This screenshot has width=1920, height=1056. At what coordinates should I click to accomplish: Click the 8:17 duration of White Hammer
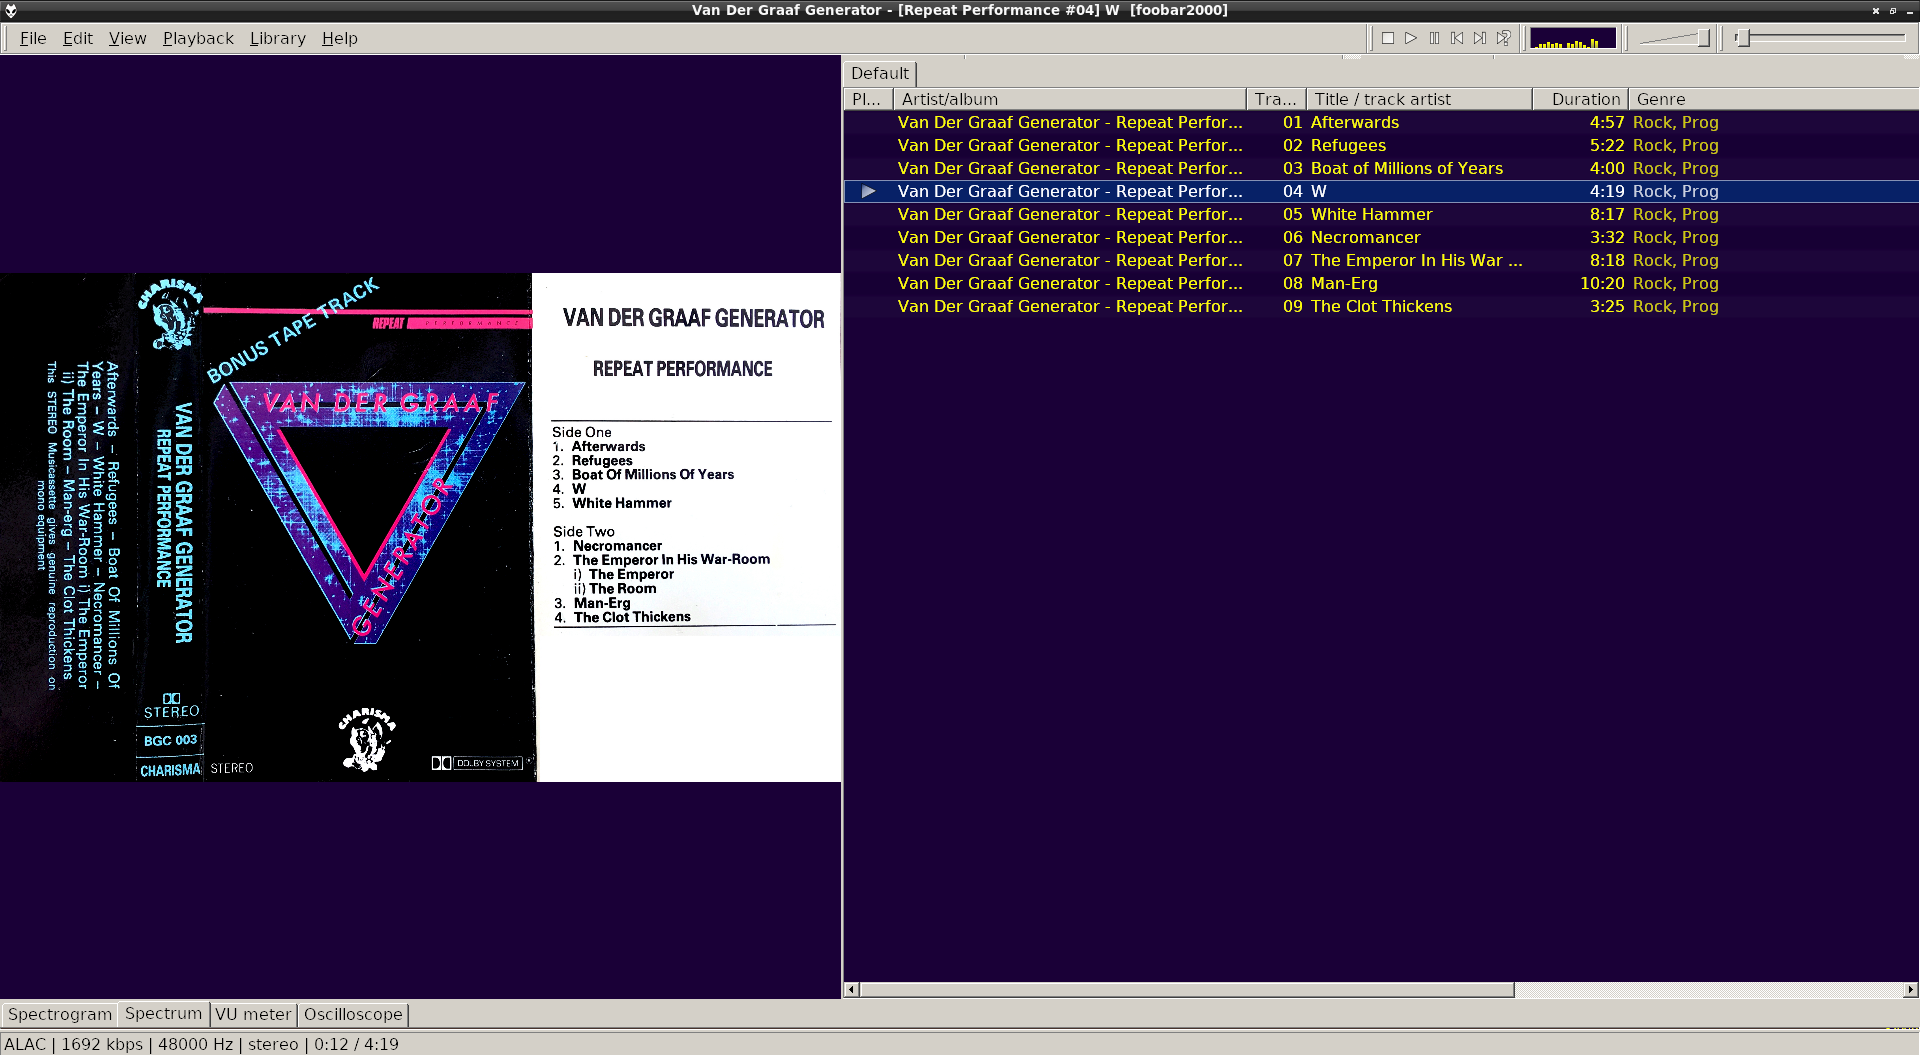1607,214
